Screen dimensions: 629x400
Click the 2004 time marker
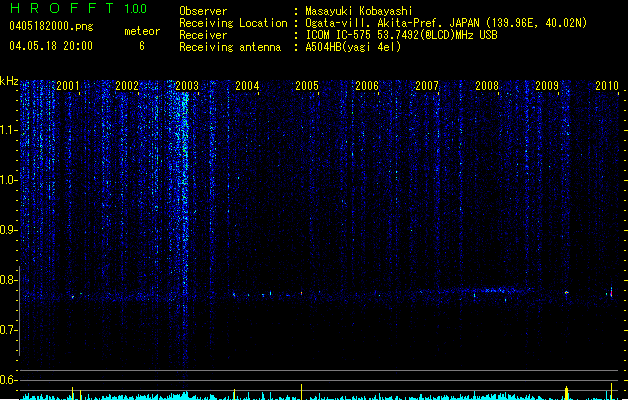pyautogui.click(x=247, y=85)
